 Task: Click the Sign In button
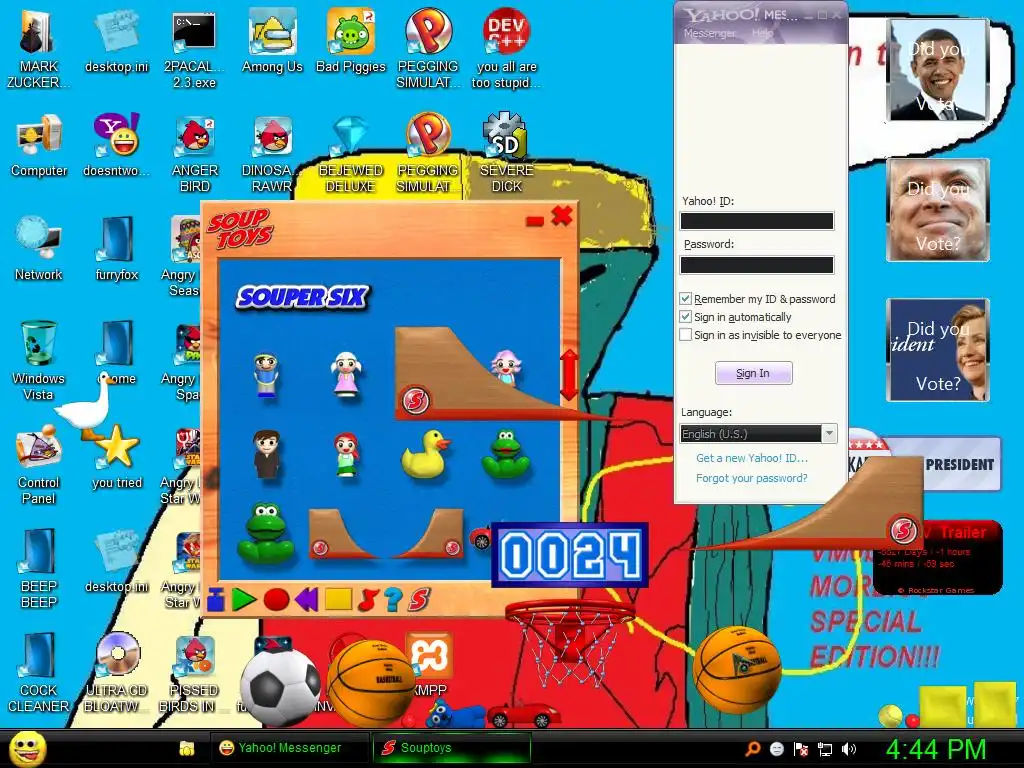754,373
